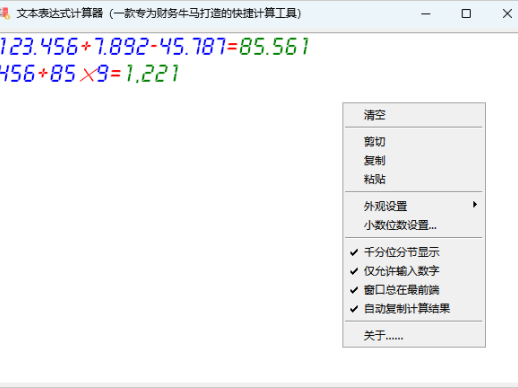Close the calculator window
Screen dimensions: 518x388
click(x=507, y=14)
